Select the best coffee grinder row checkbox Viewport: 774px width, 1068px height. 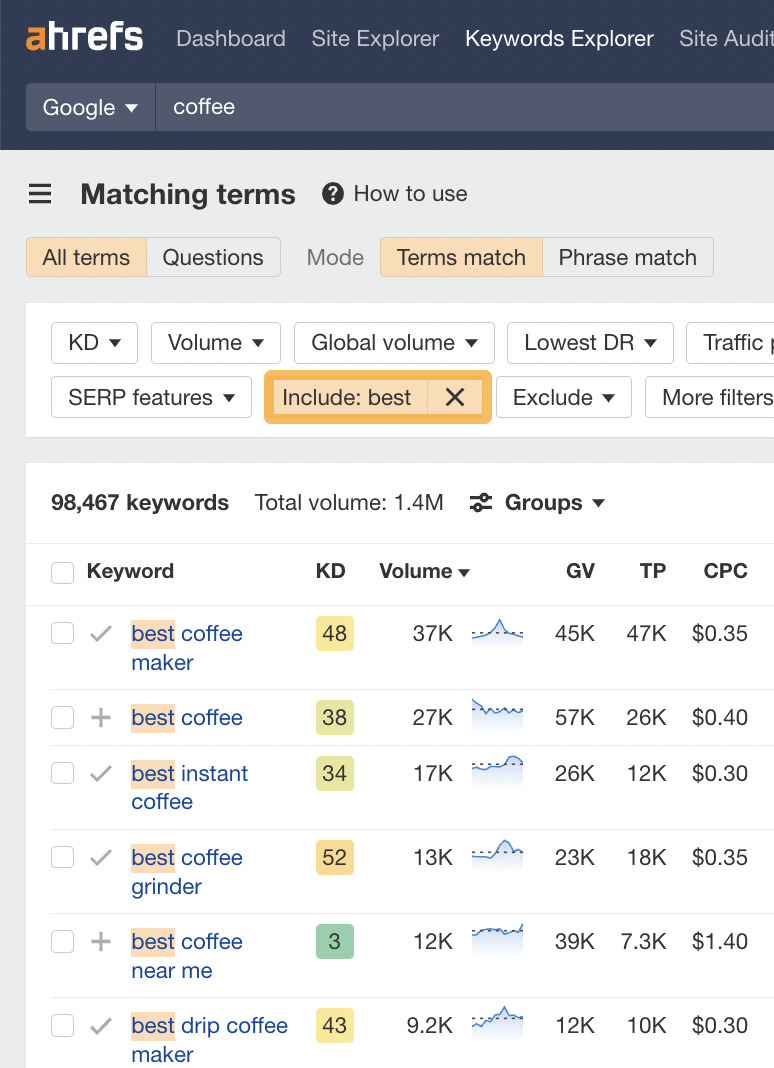click(62, 857)
